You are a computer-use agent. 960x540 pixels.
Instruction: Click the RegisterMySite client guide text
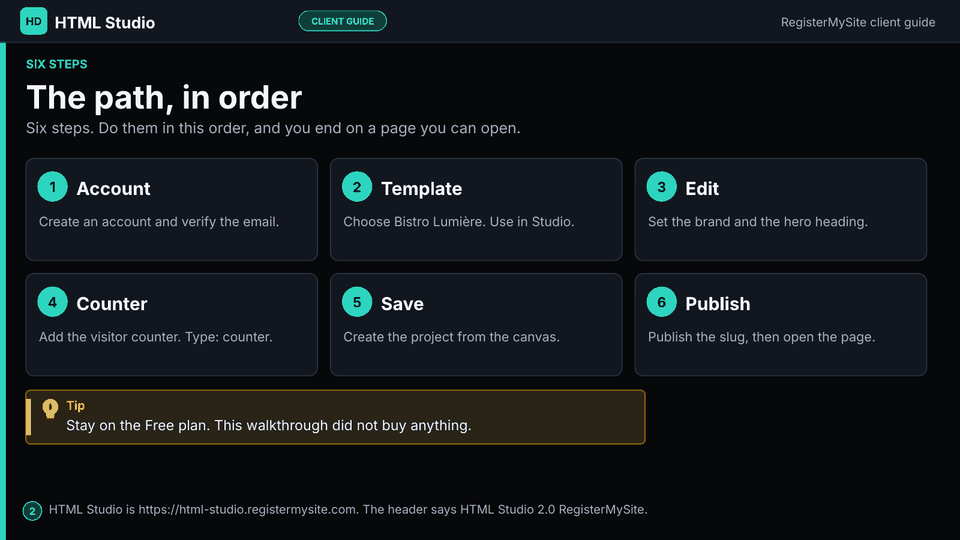click(x=858, y=22)
